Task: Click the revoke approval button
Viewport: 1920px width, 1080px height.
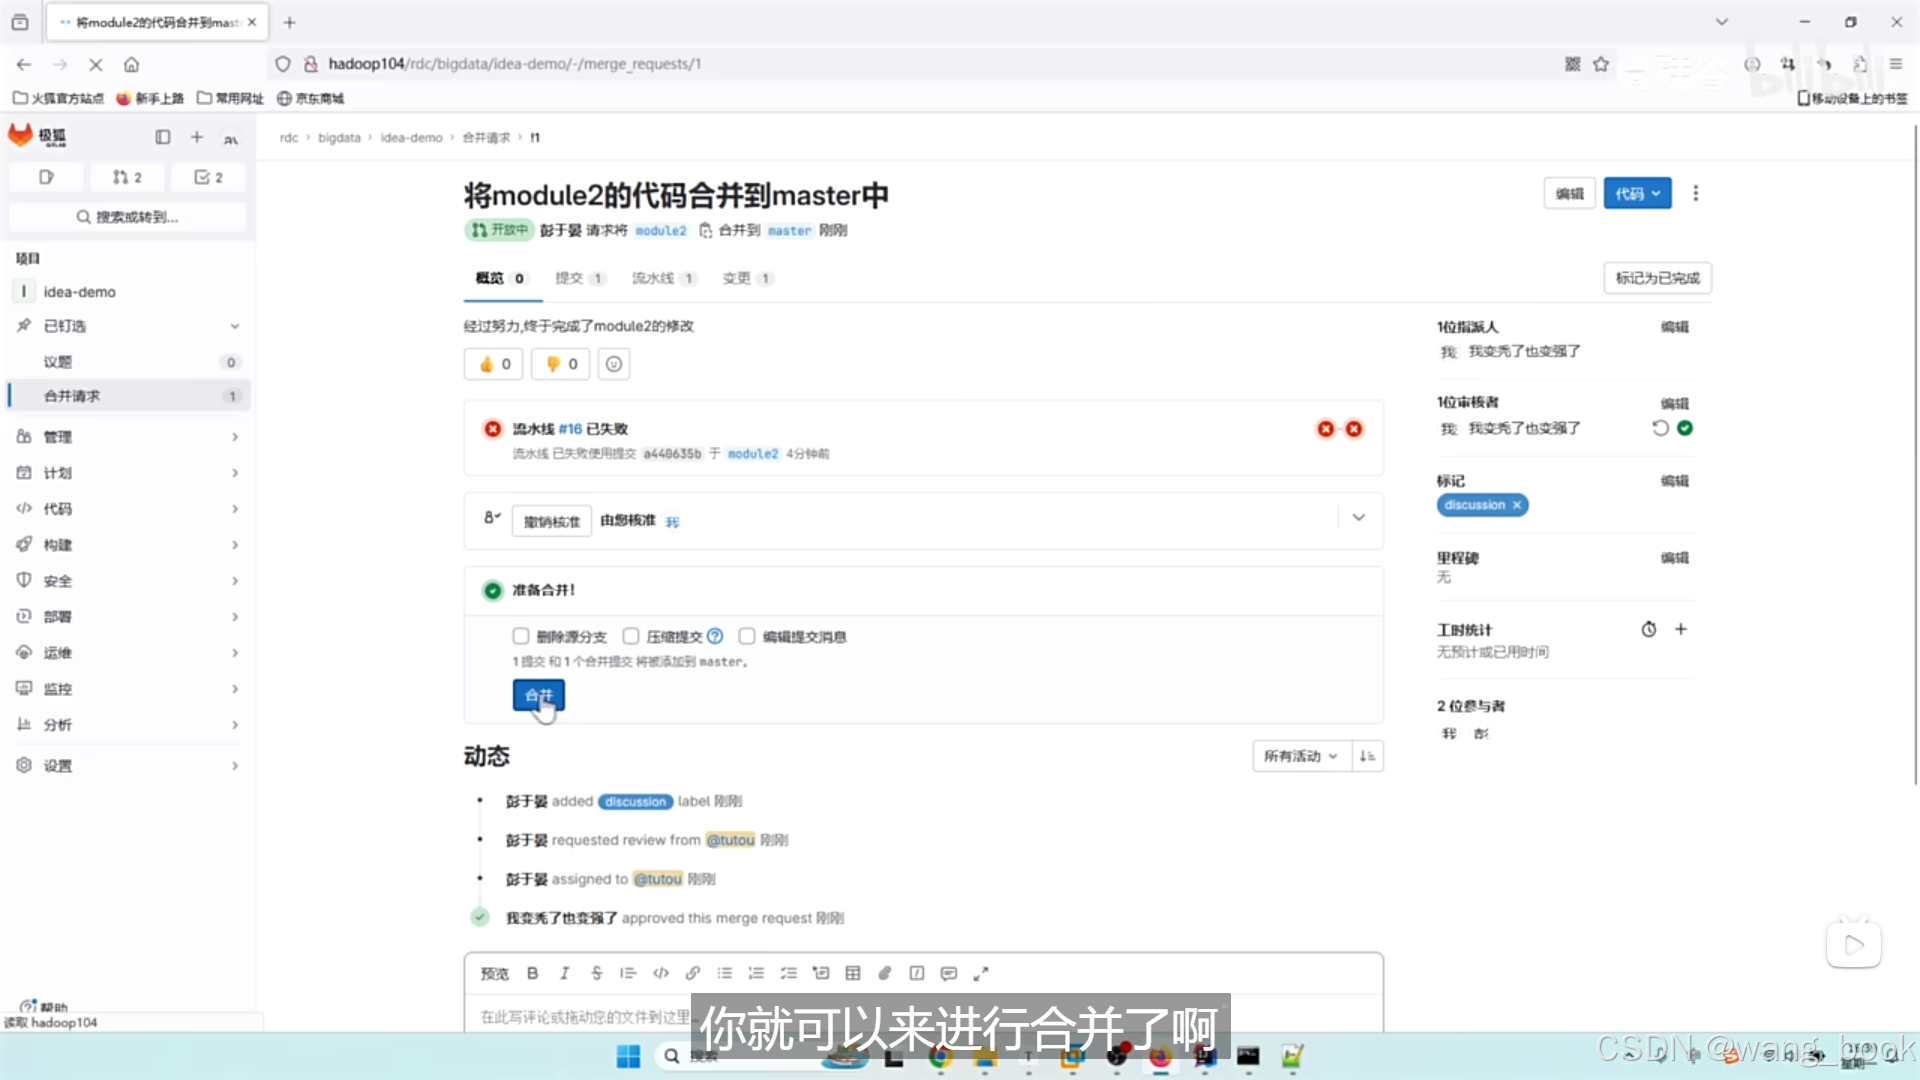Action: (x=552, y=521)
